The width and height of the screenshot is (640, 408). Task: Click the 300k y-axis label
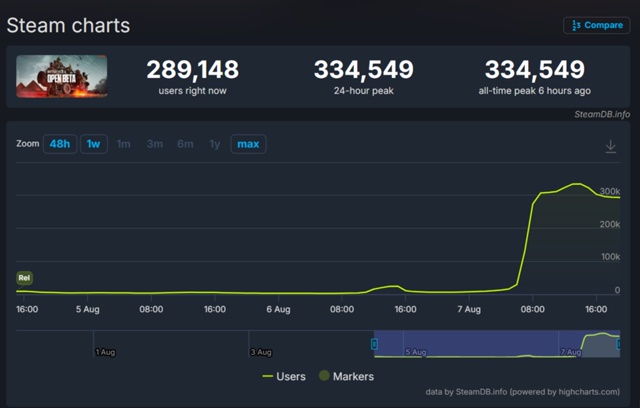pyautogui.click(x=610, y=191)
